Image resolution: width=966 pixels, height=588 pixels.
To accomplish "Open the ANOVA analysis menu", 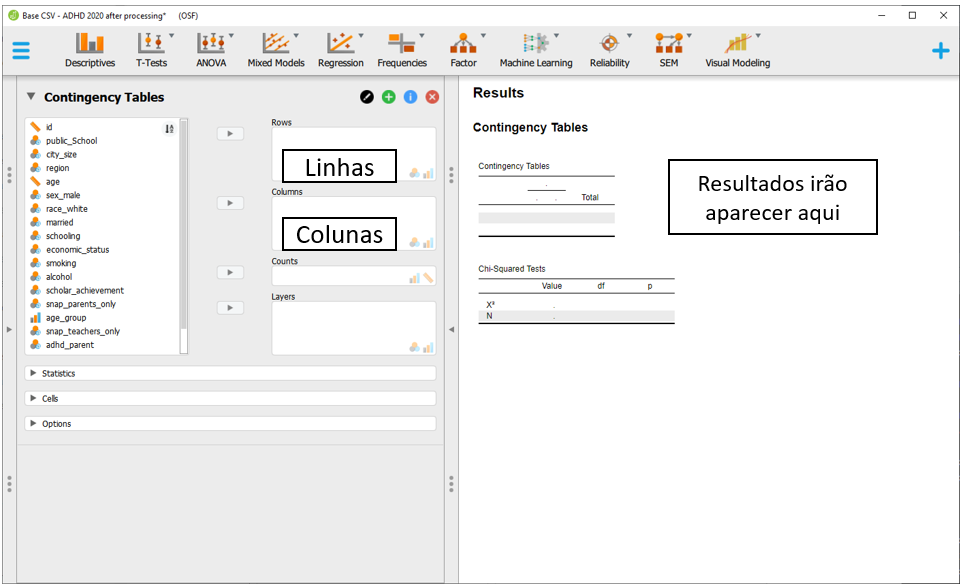I will tap(211, 50).
